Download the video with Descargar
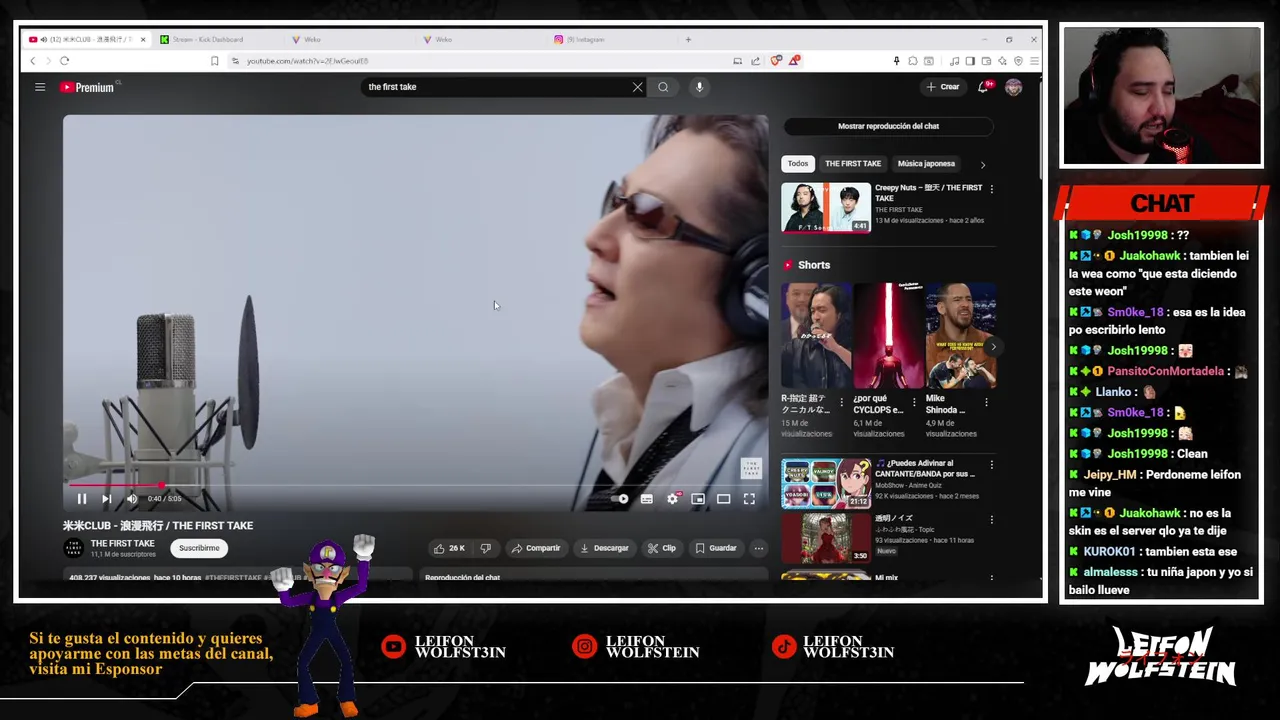Screen dimensions: 1280x720 (x=604, y=548)
